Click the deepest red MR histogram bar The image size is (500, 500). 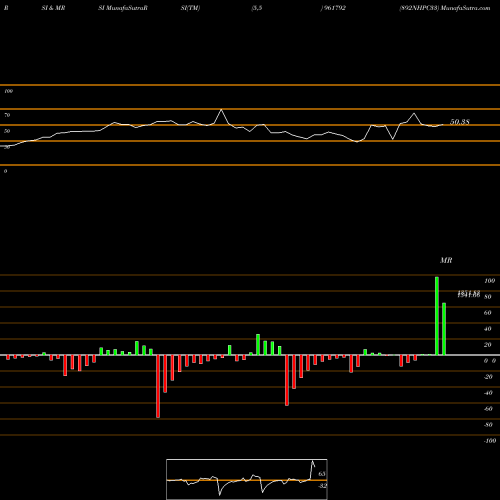coord(158,386)
